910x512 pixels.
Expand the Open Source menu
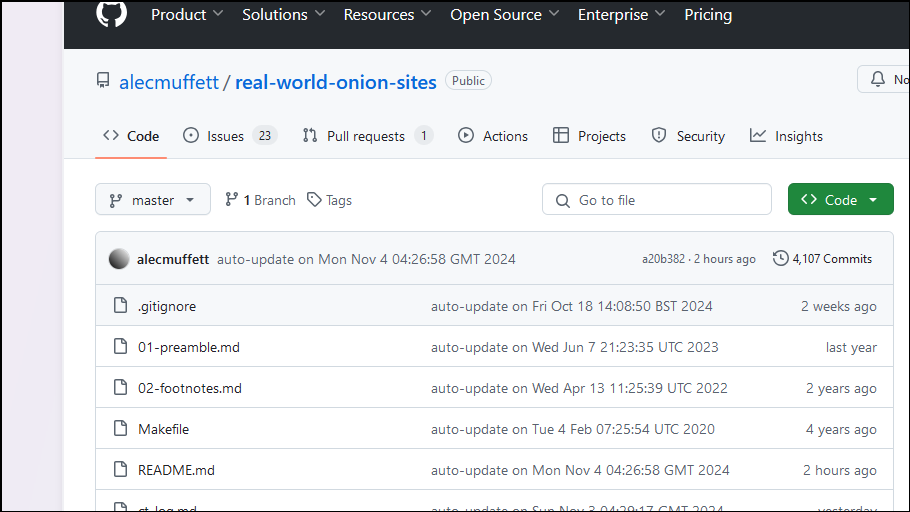[504, 15]
